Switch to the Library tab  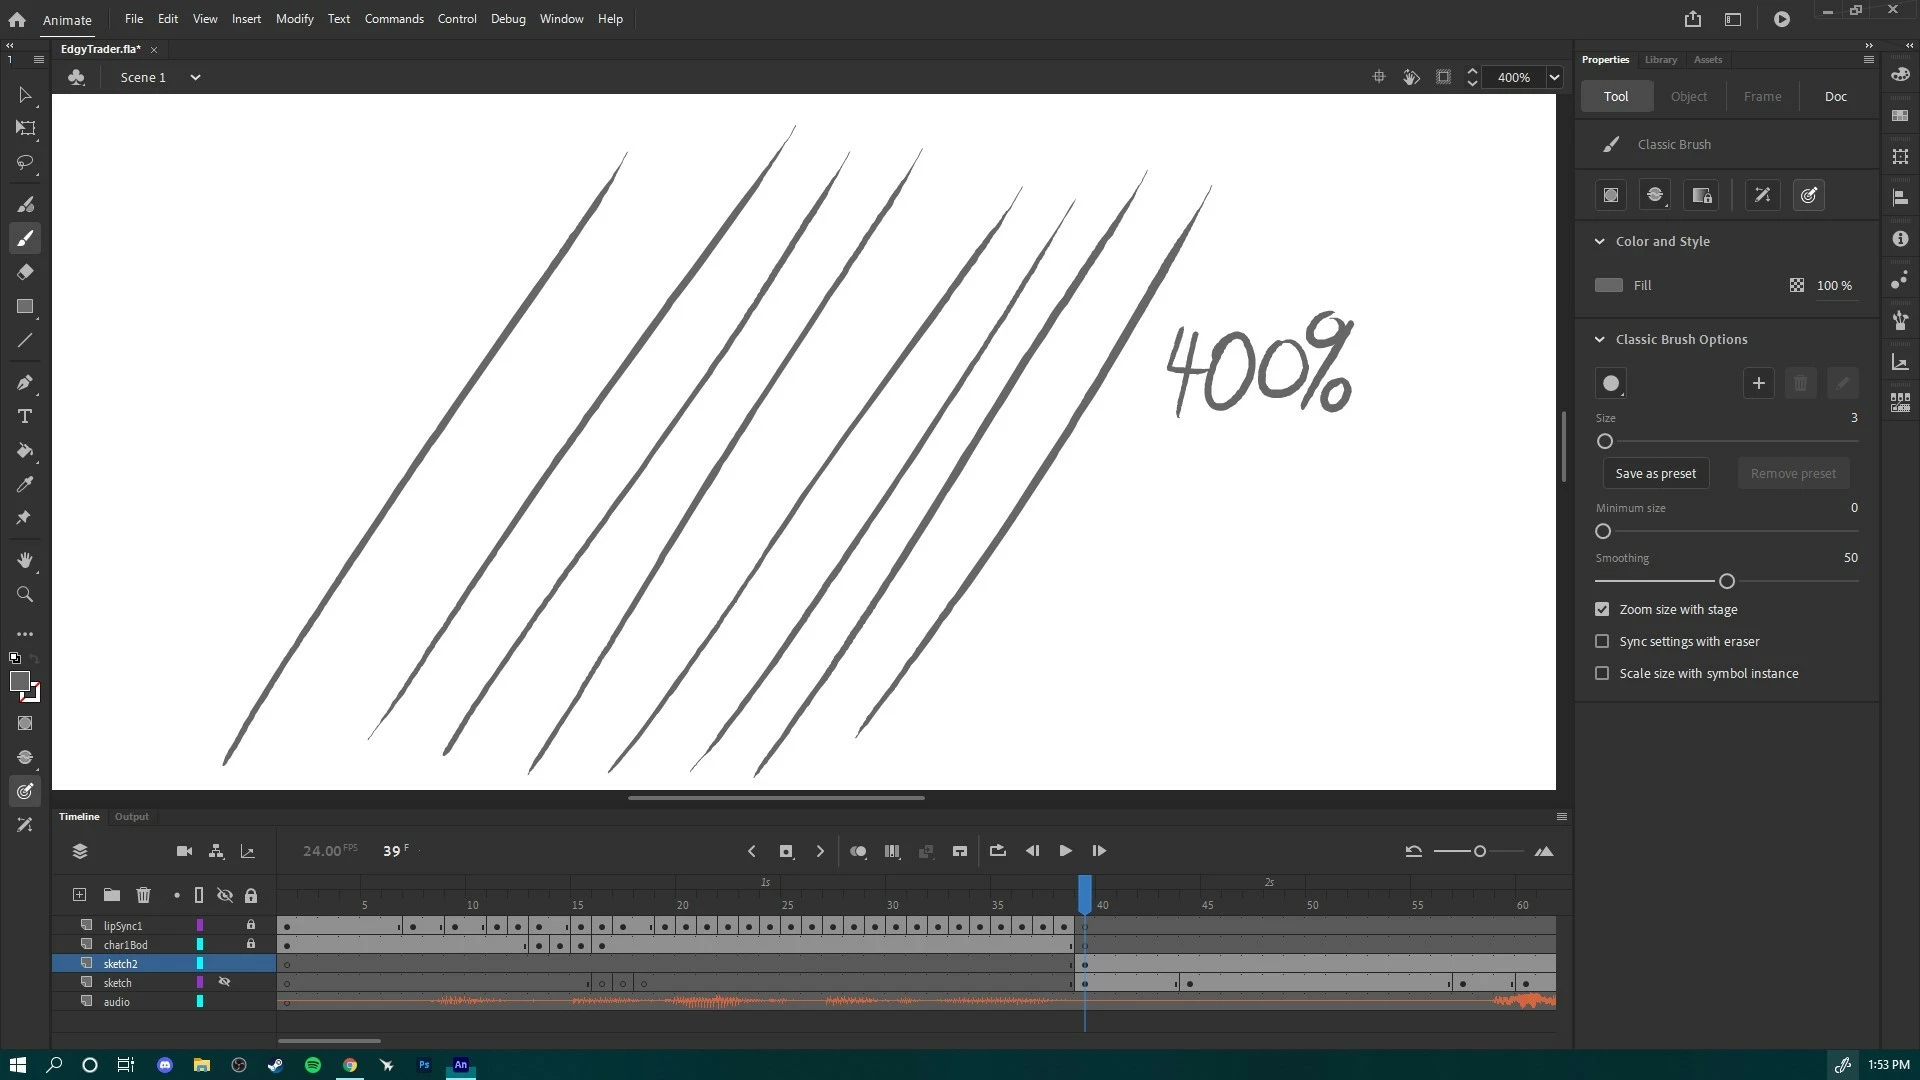coord(1660,60)
